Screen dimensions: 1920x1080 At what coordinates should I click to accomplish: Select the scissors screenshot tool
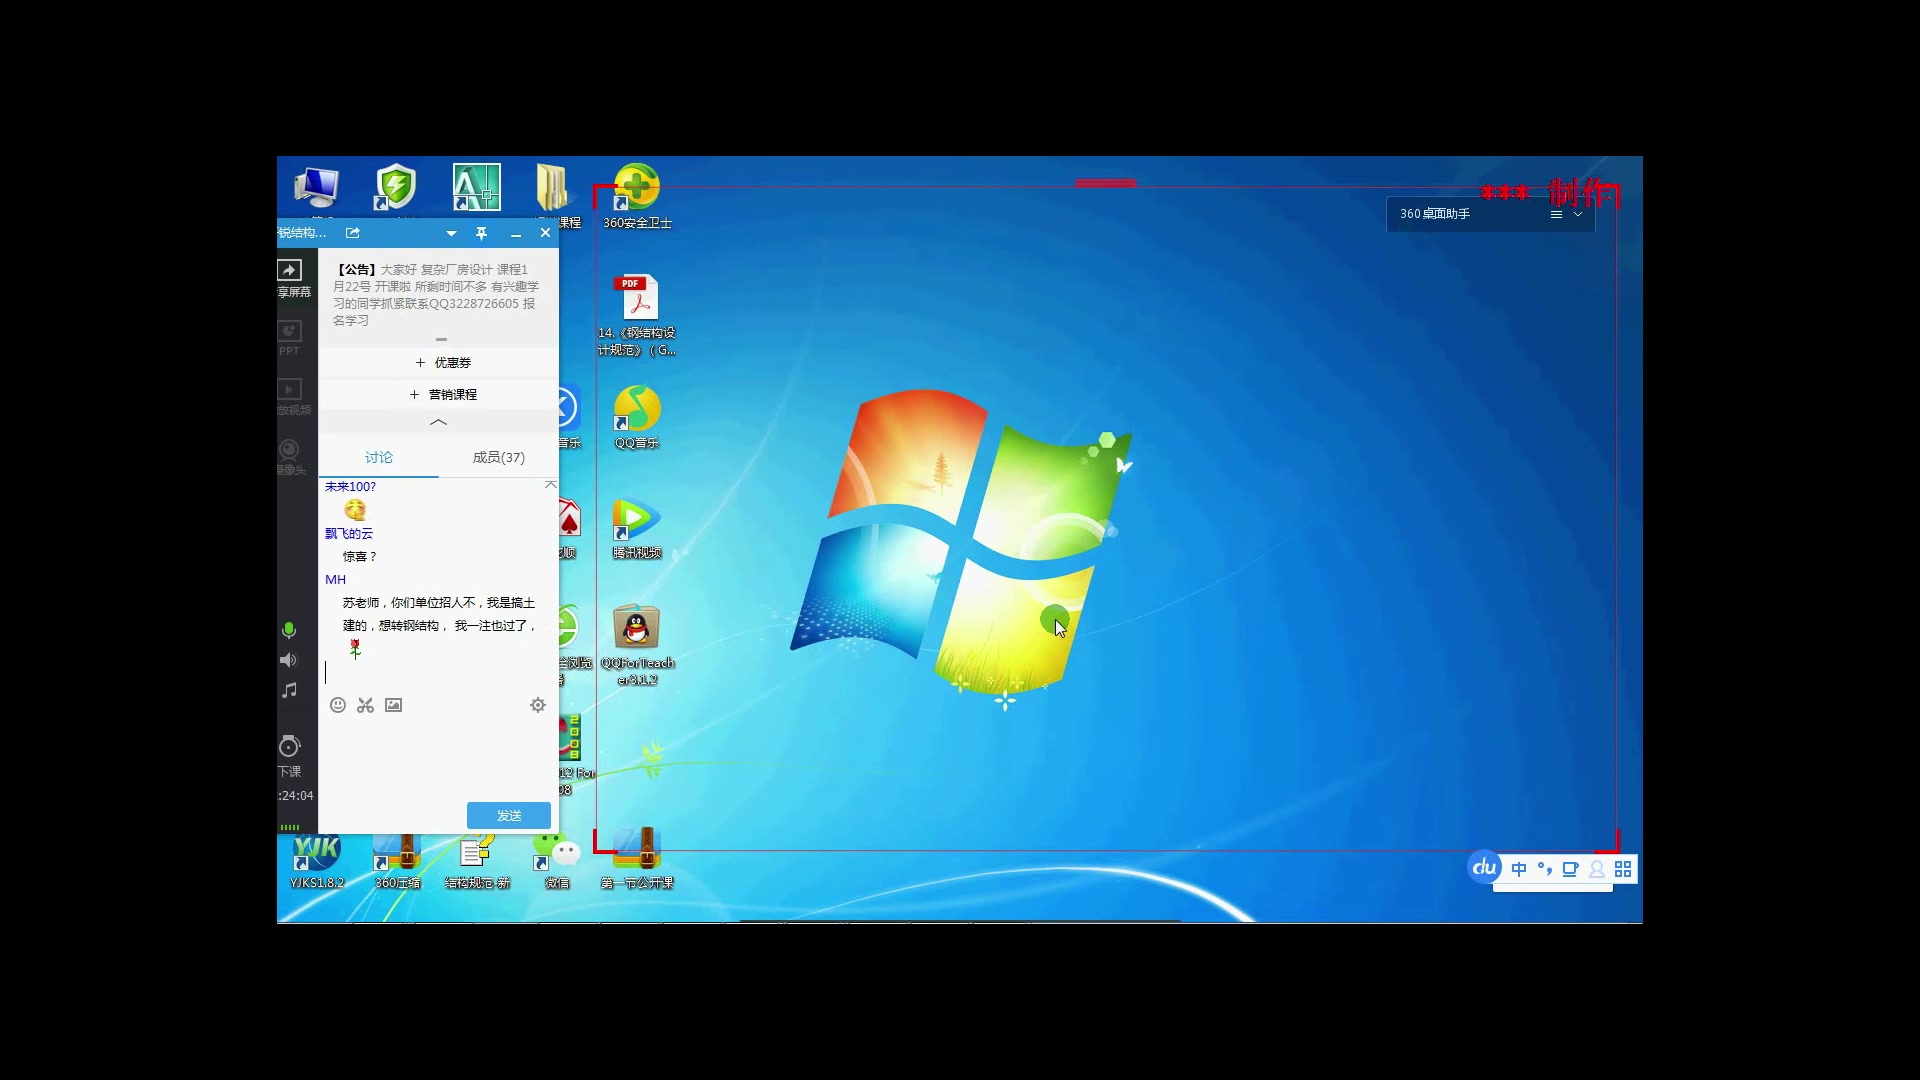366,705
